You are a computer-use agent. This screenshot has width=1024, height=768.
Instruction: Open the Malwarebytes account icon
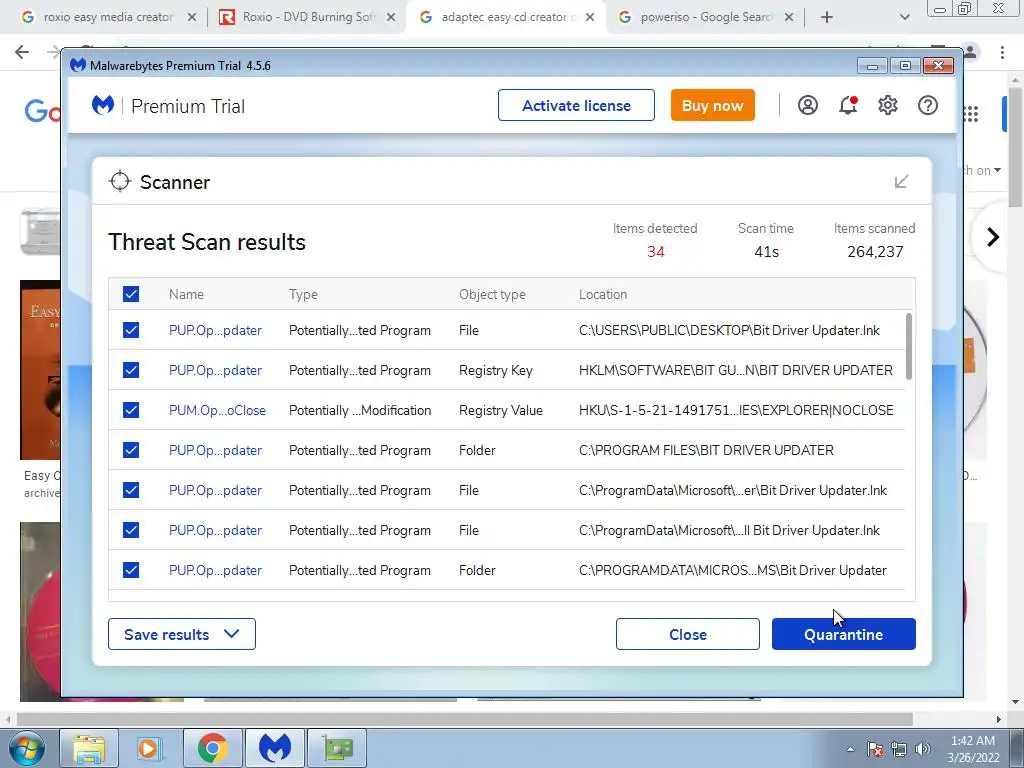807,105
